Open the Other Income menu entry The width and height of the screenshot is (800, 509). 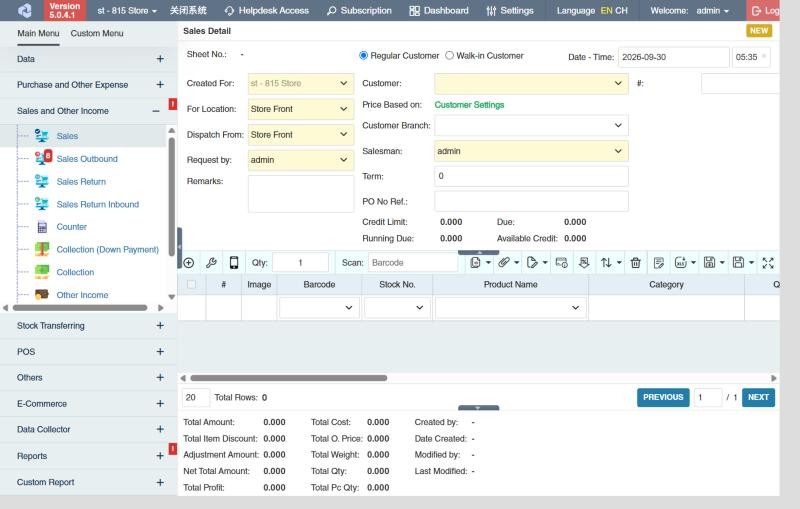(82, 295)
